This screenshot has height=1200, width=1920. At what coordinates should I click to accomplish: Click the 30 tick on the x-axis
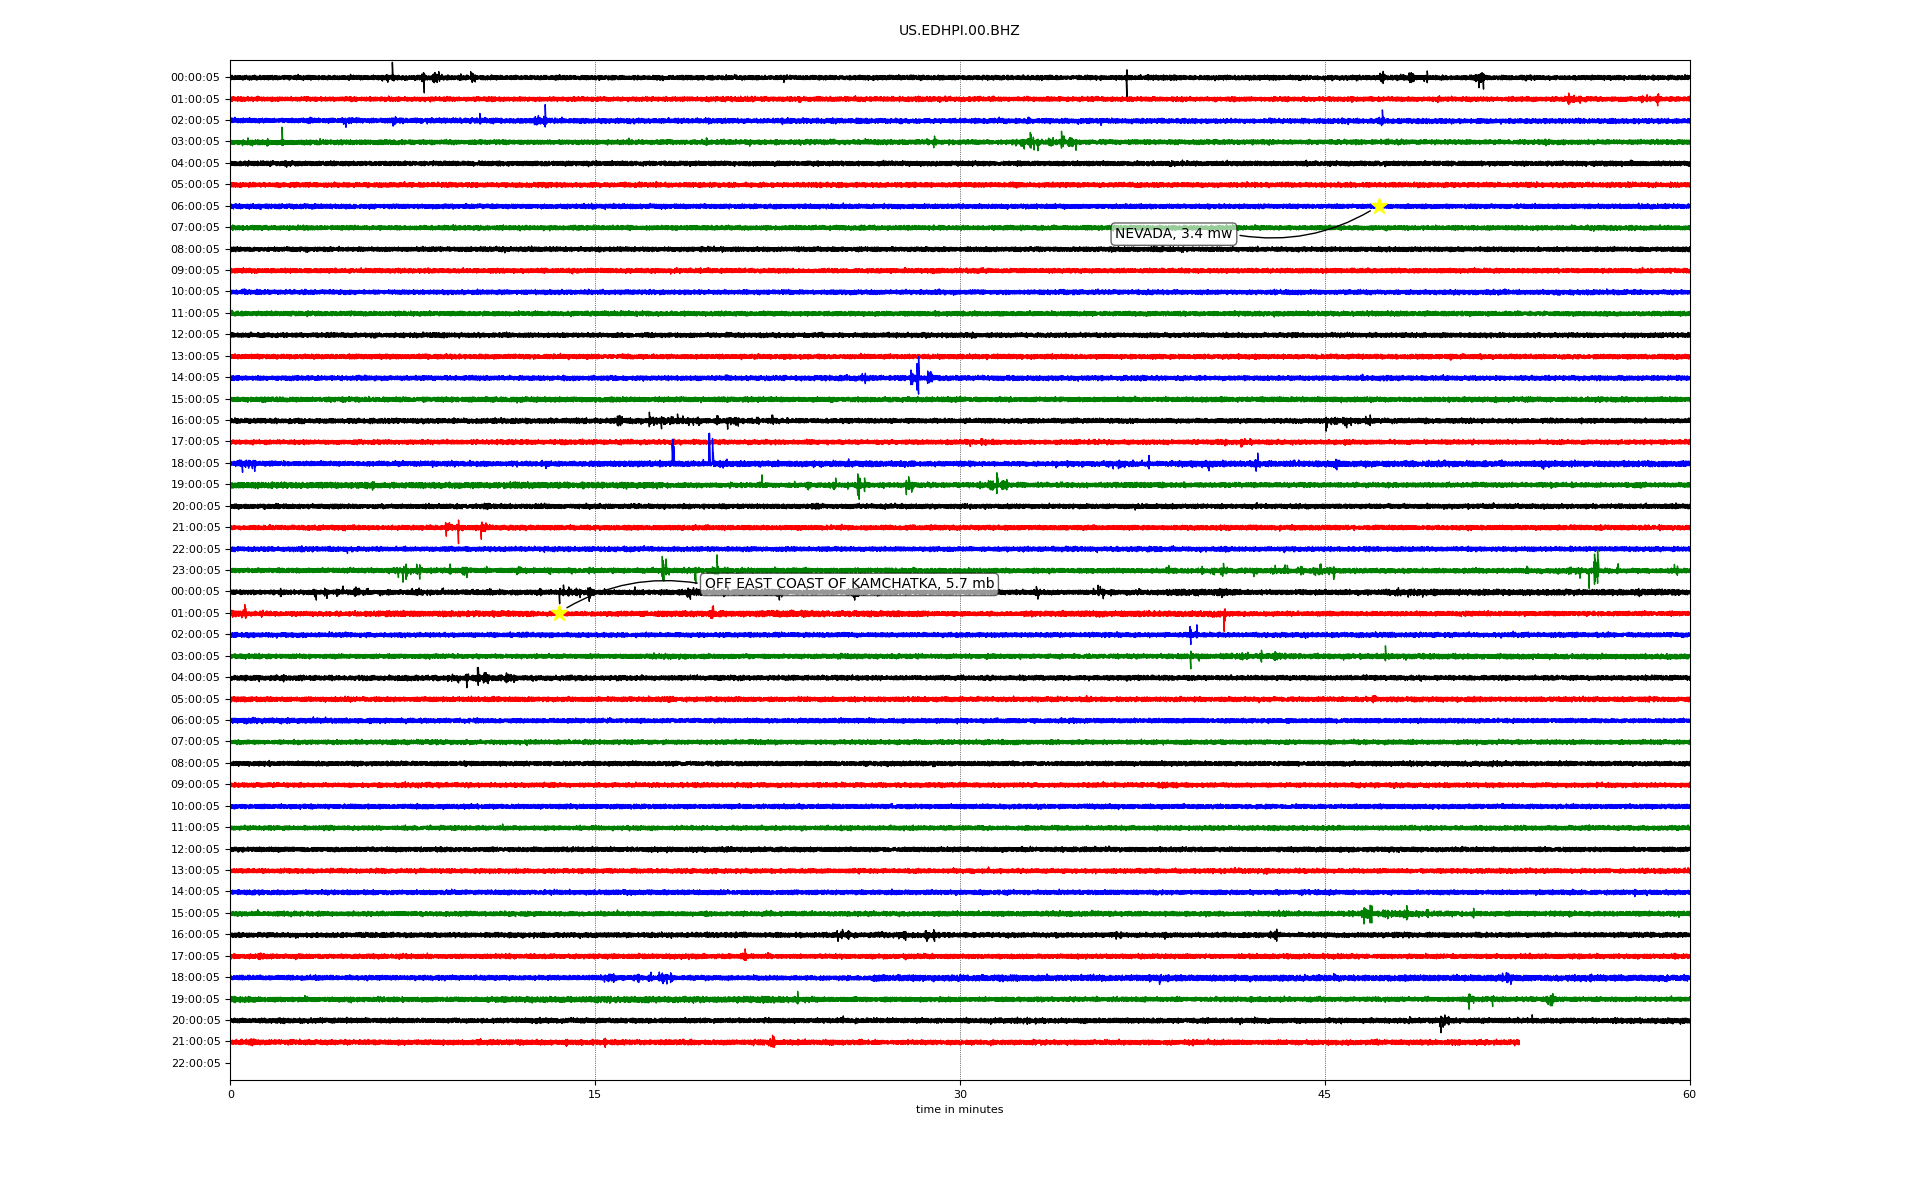click(960, 1094)
